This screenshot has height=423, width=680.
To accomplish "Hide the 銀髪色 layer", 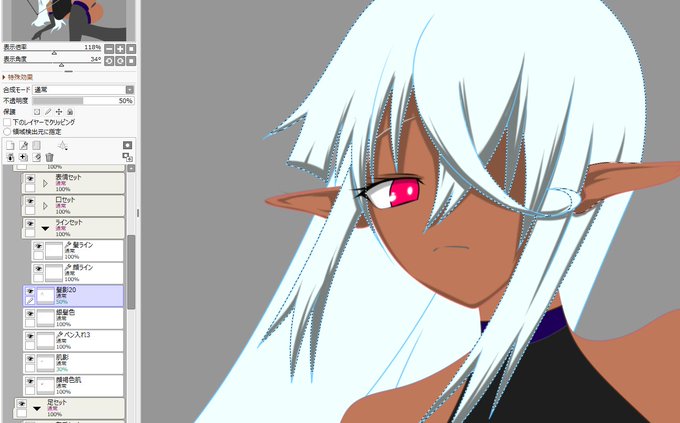I will (29, 314).
